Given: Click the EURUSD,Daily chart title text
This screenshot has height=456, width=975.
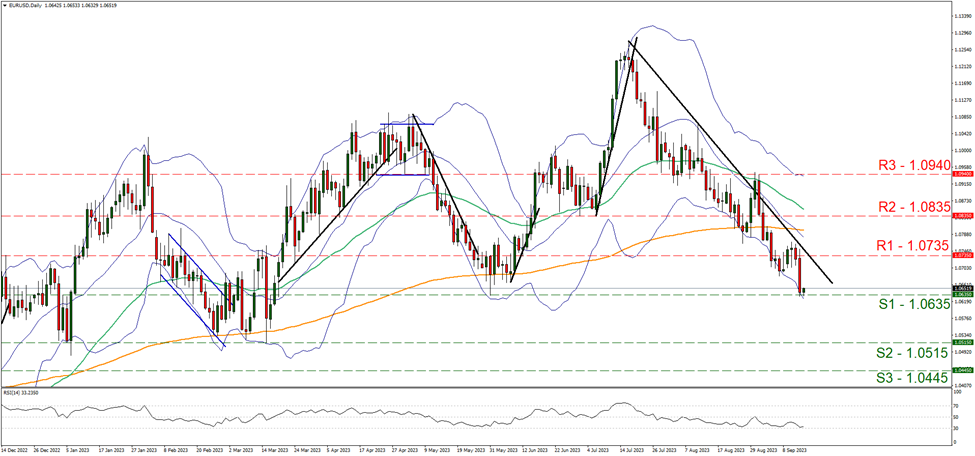Looking at the screenshot, I should 35,5.
